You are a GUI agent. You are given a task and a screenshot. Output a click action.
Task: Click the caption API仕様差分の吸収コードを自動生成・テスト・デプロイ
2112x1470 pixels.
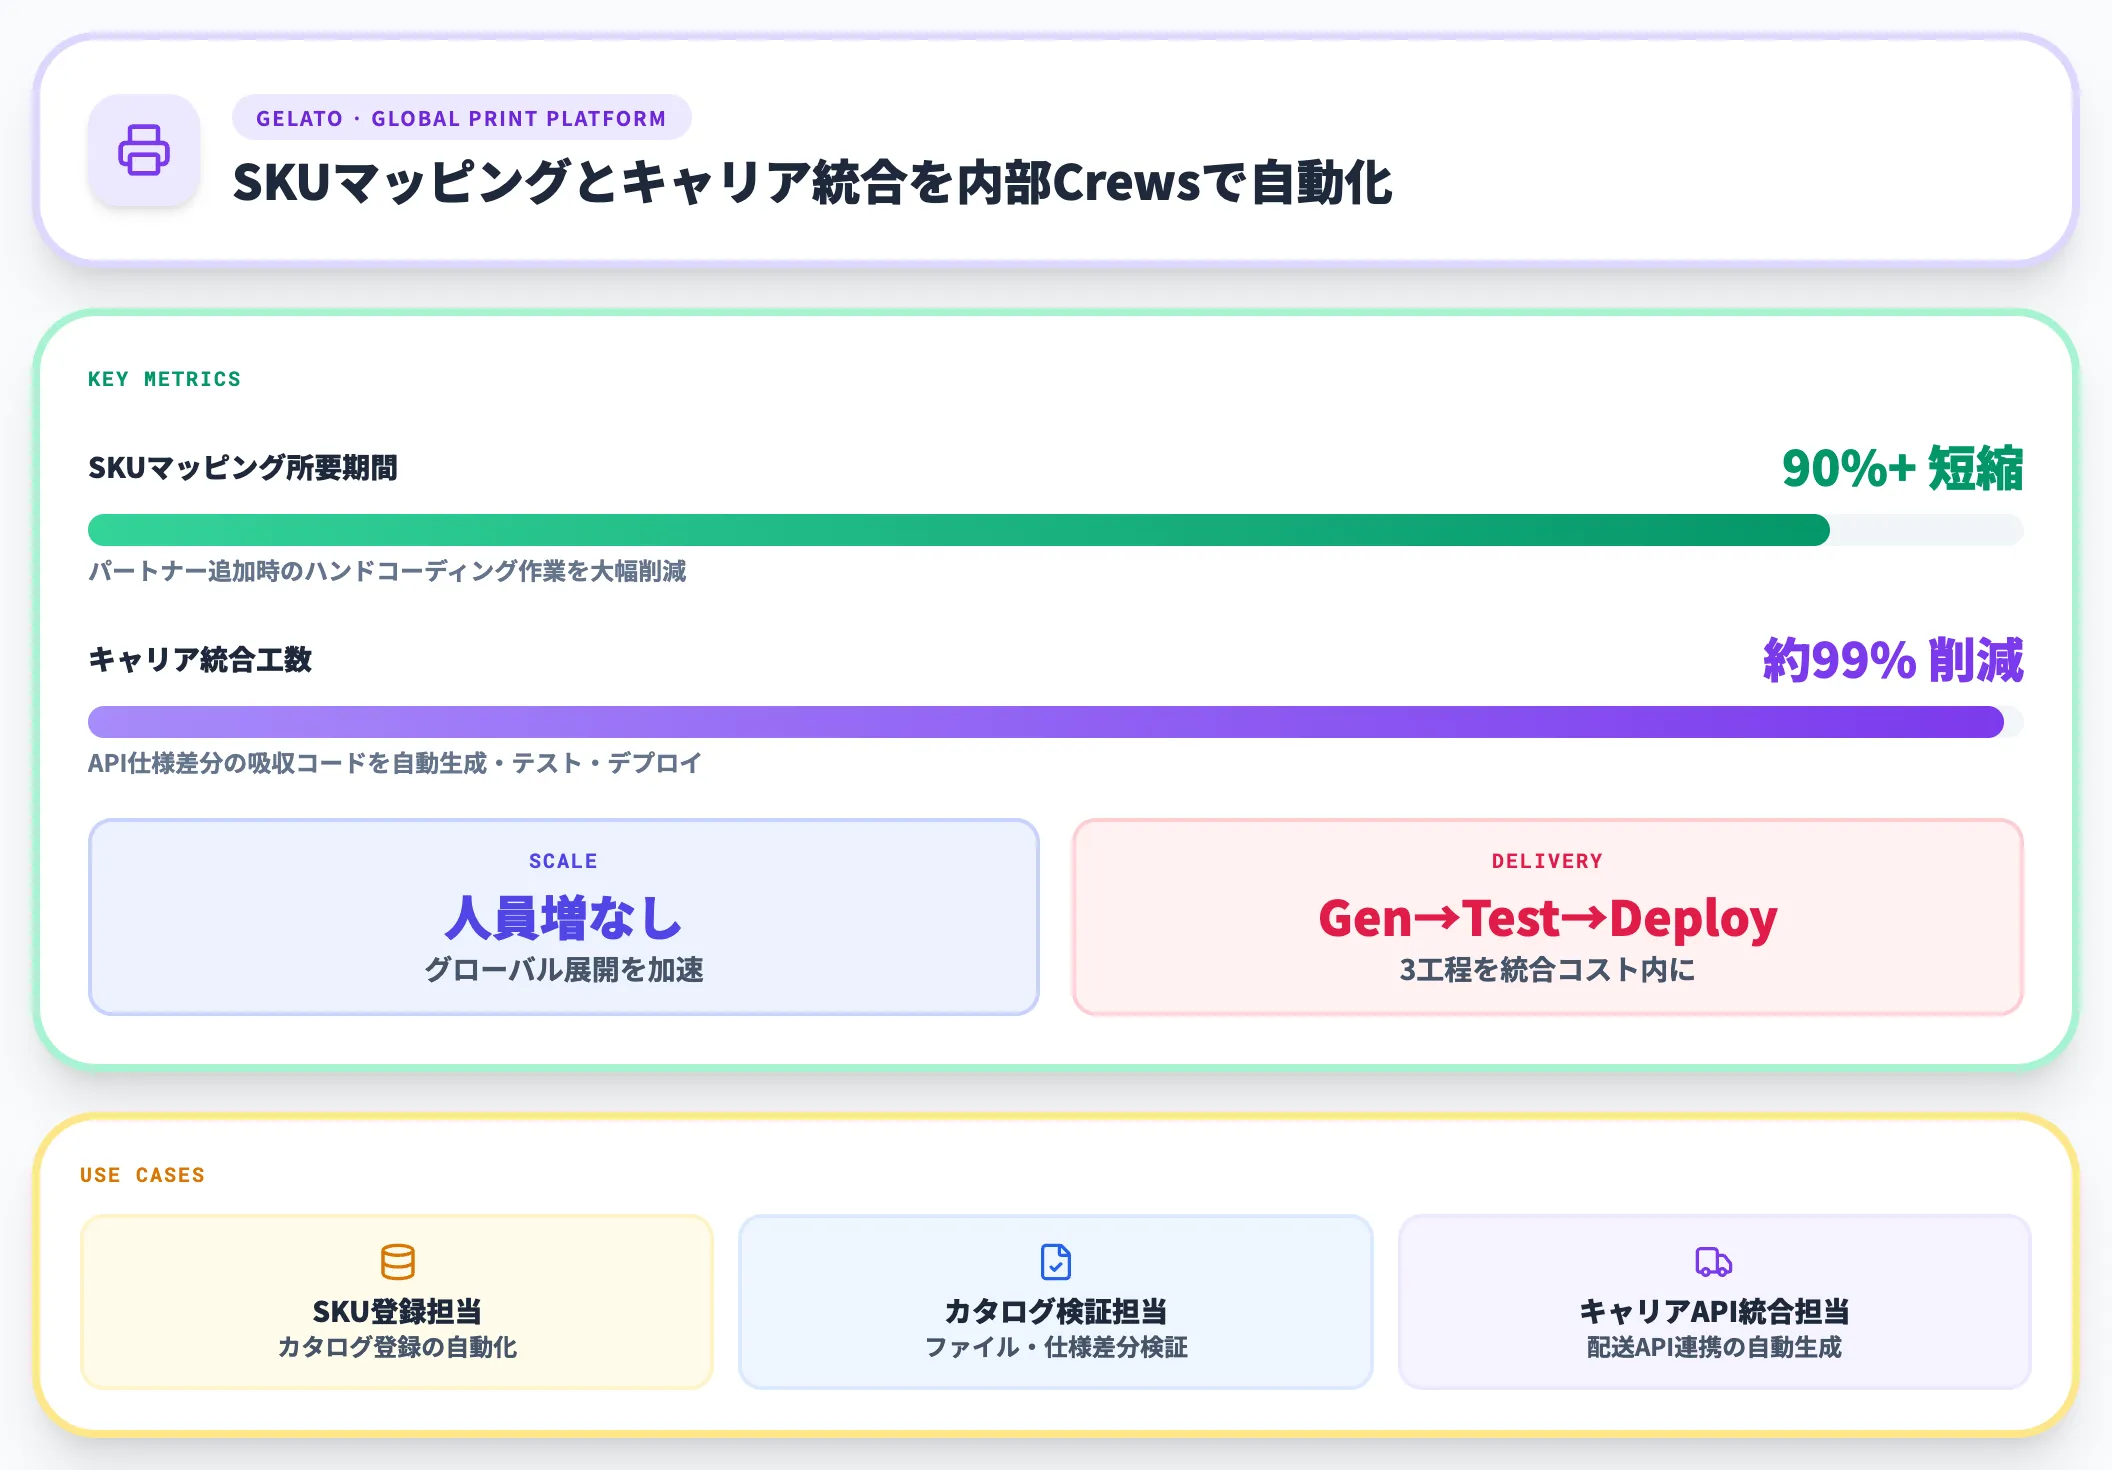(x=395, y=763)
